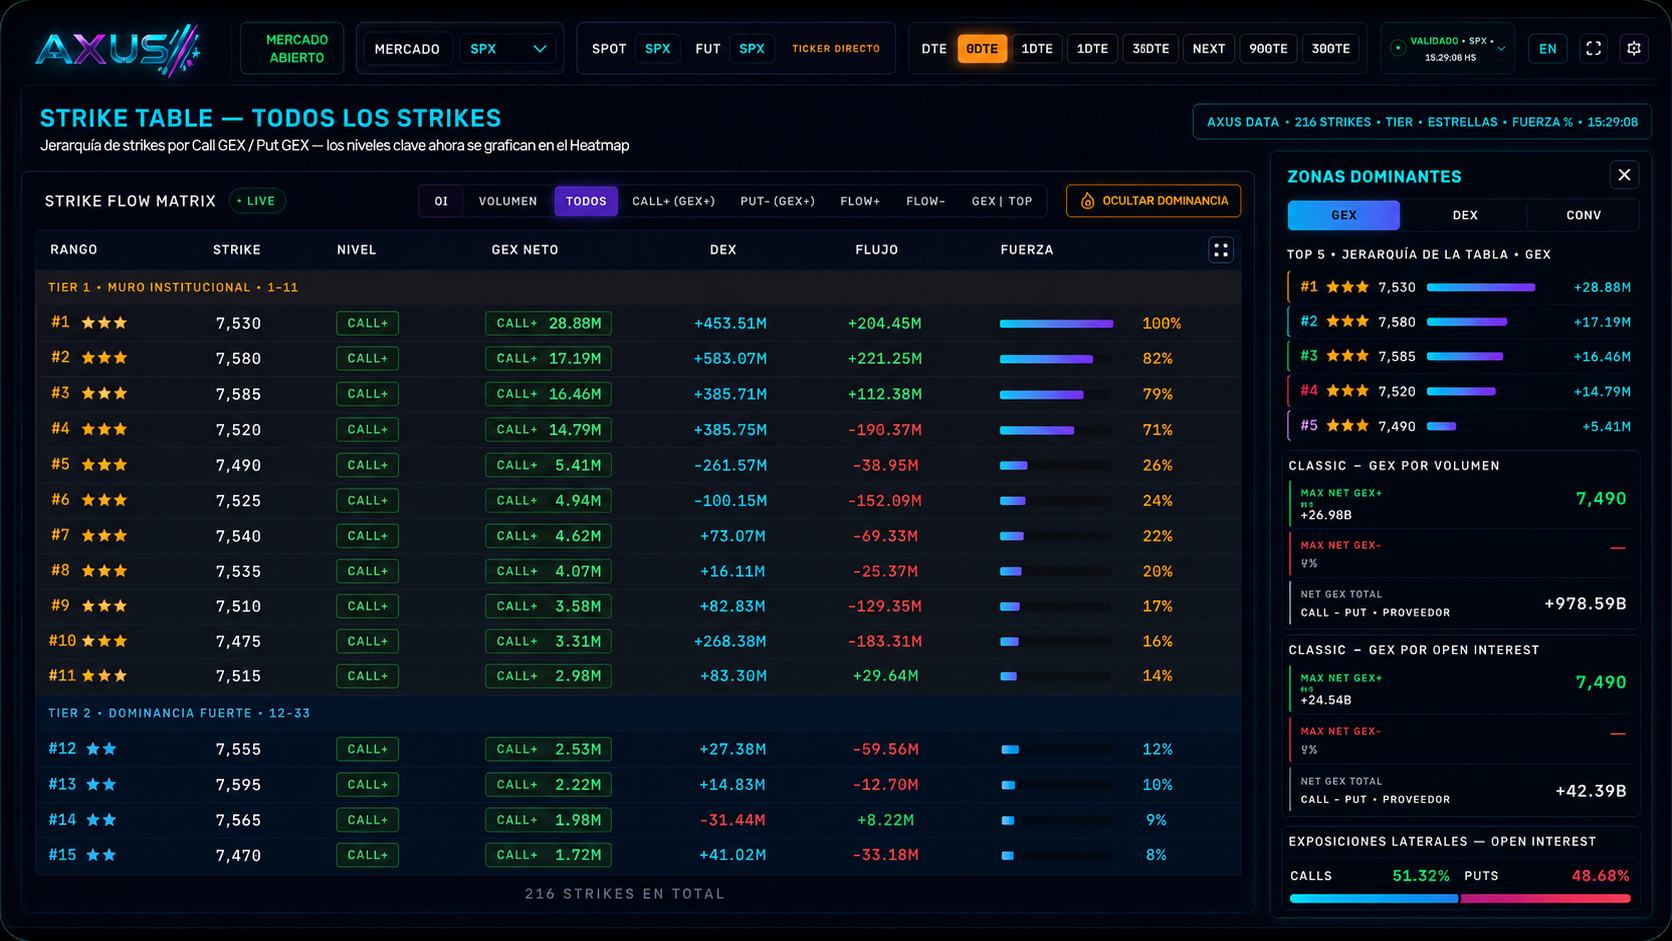Image resolution: width=1672 pixels, height=941 pixels.
Task: Open the DEX tab in Zonas Dominantes
Action: point(1464,215)
